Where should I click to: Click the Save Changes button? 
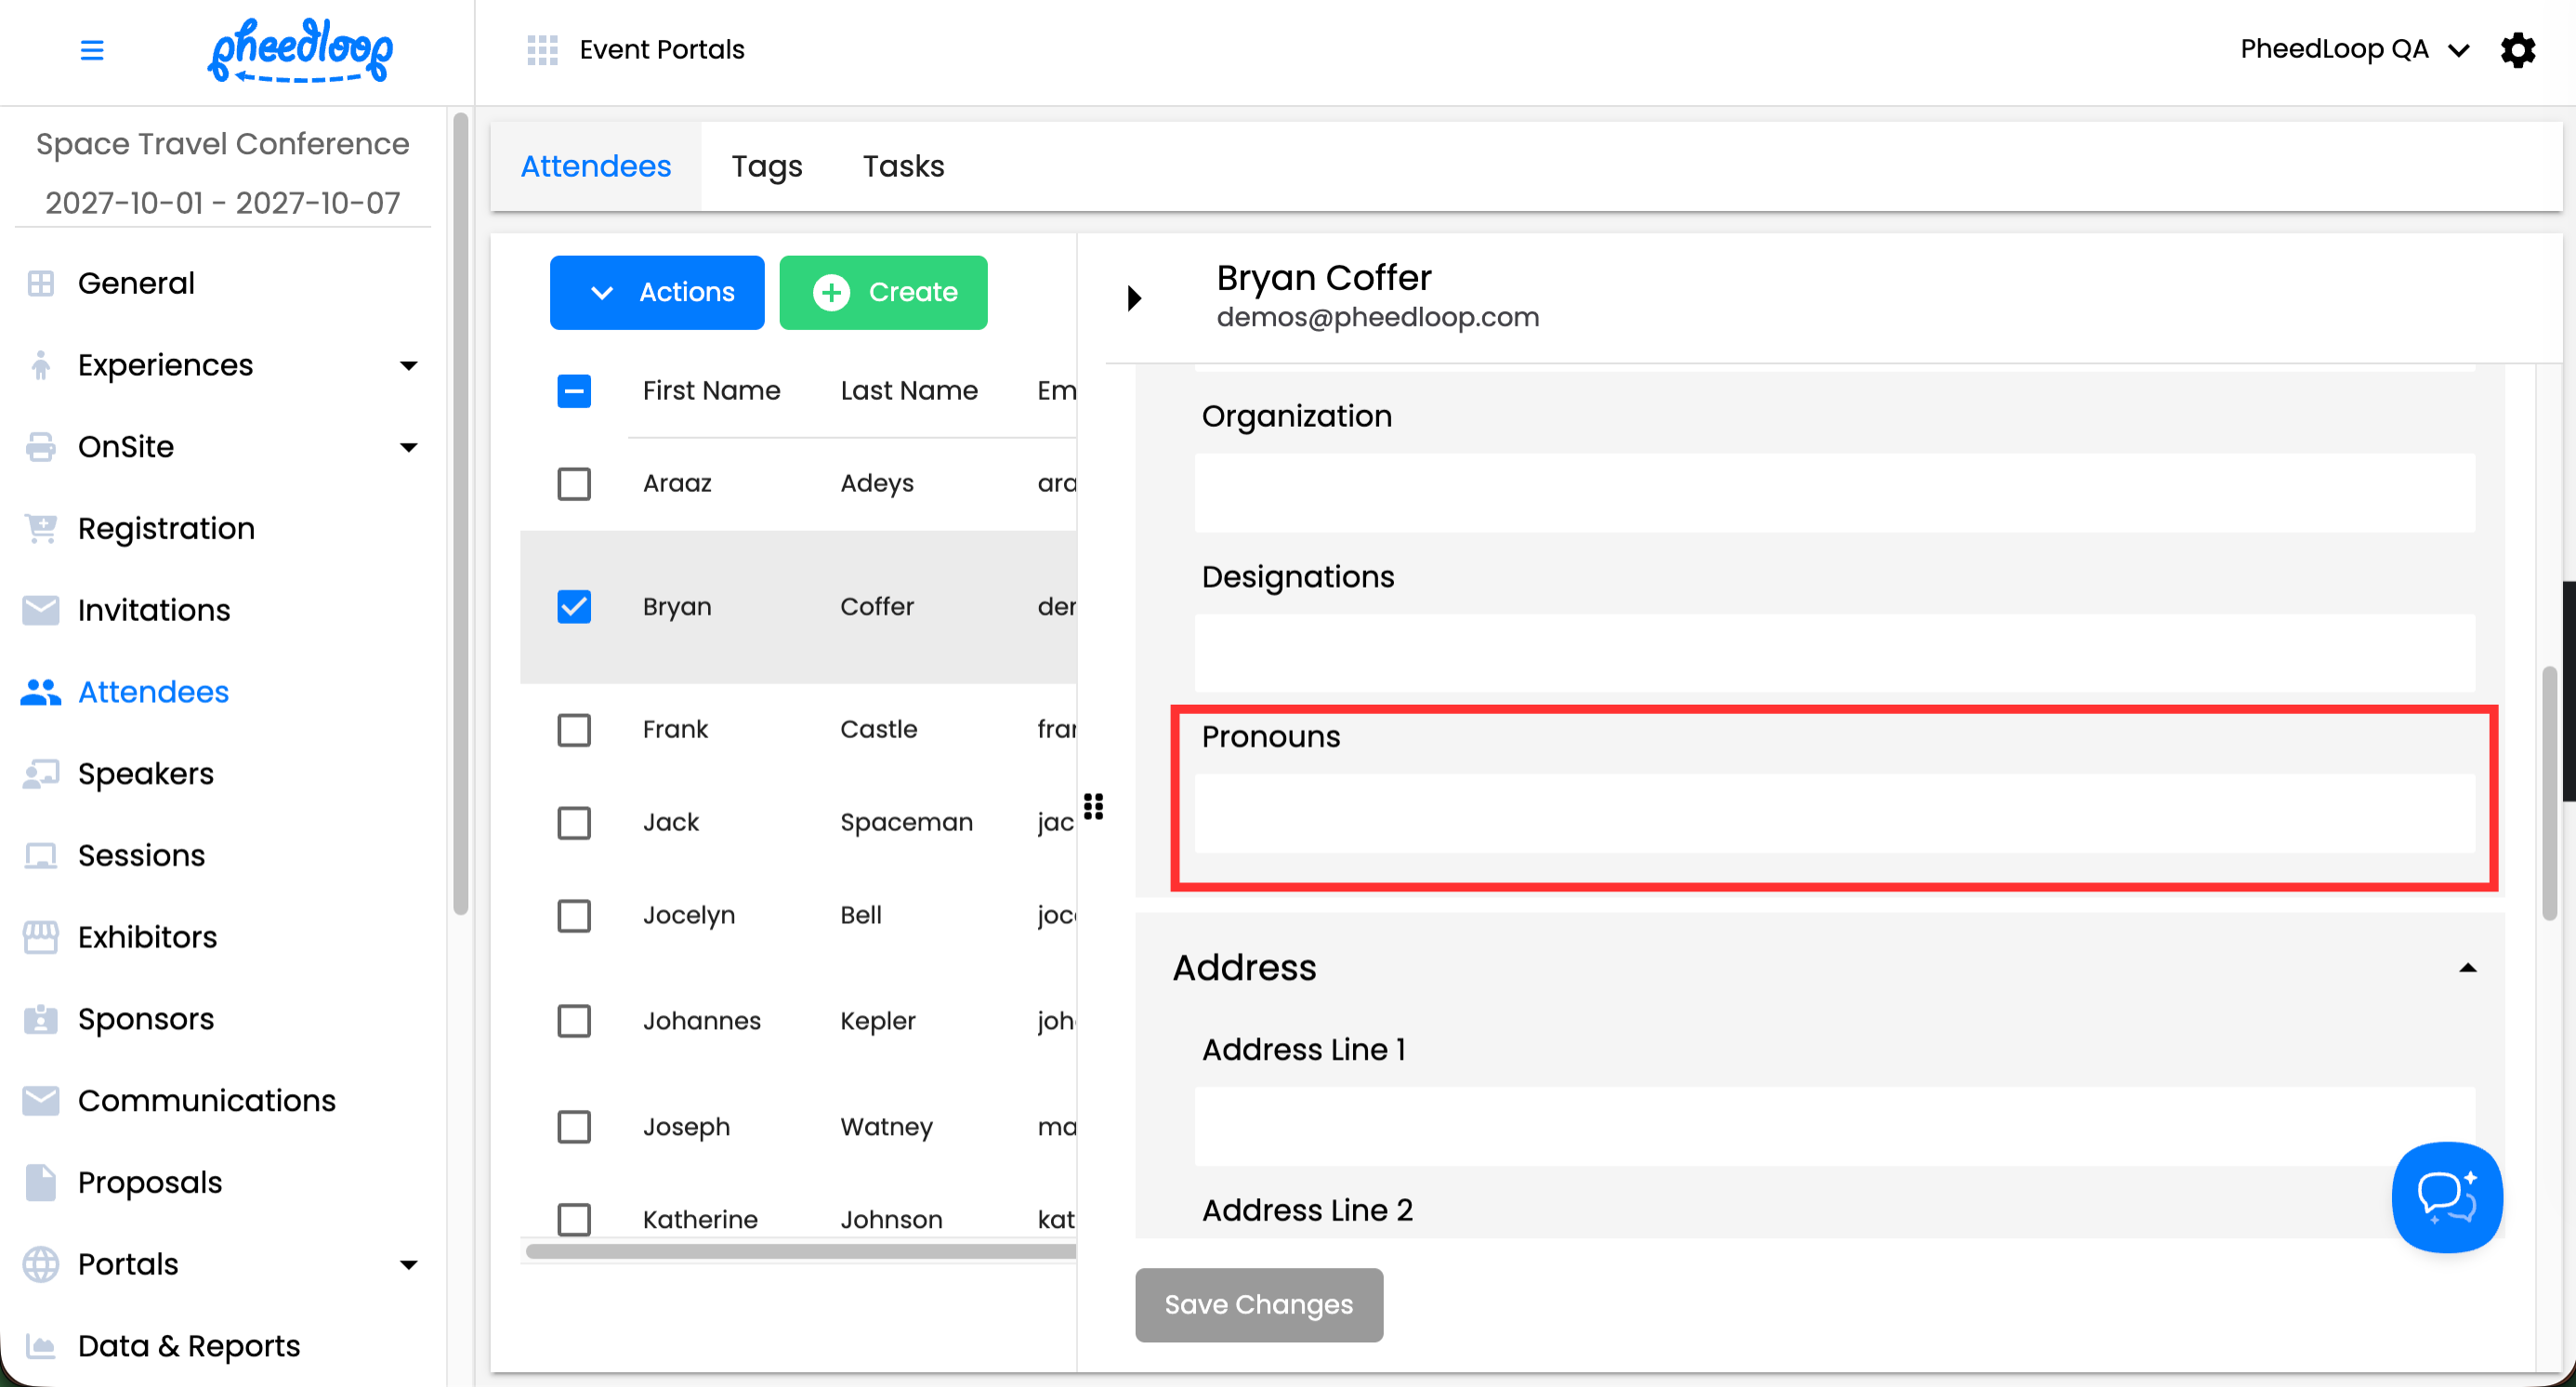pyautogui.click(x=1258, y=1304)
